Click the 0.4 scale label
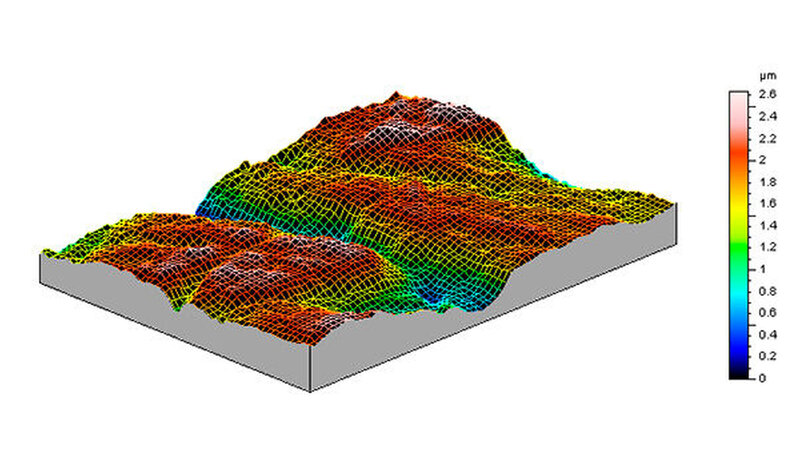 point(767,335)
